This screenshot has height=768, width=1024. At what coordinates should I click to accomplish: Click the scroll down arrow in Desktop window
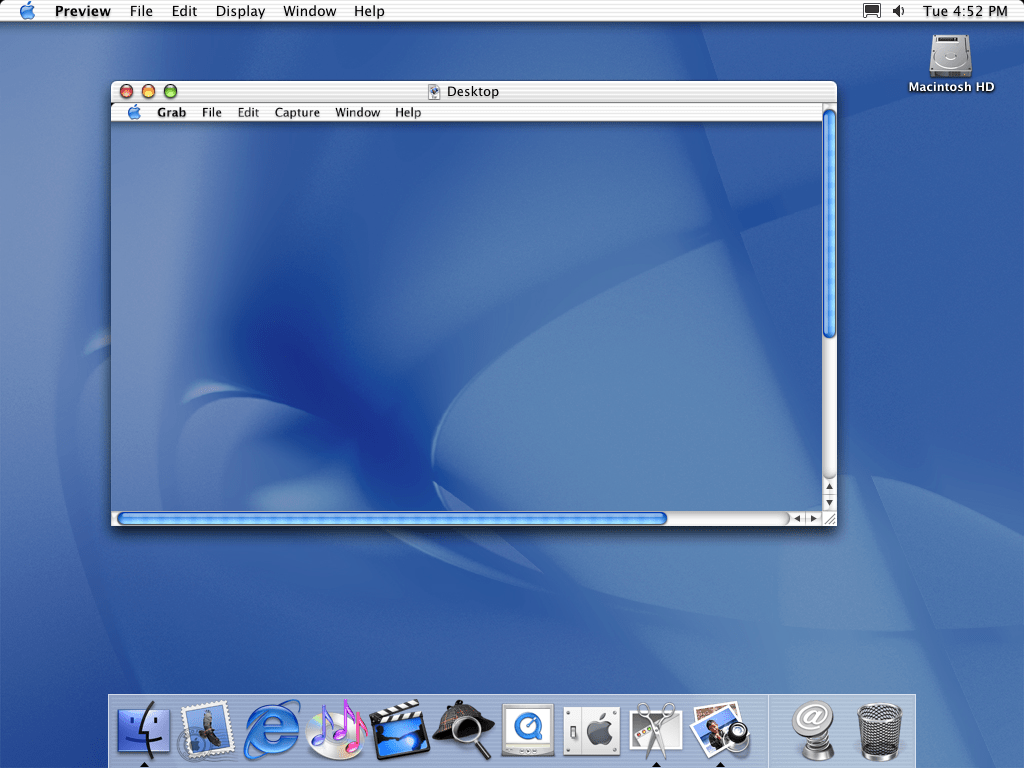pos(829,502)
